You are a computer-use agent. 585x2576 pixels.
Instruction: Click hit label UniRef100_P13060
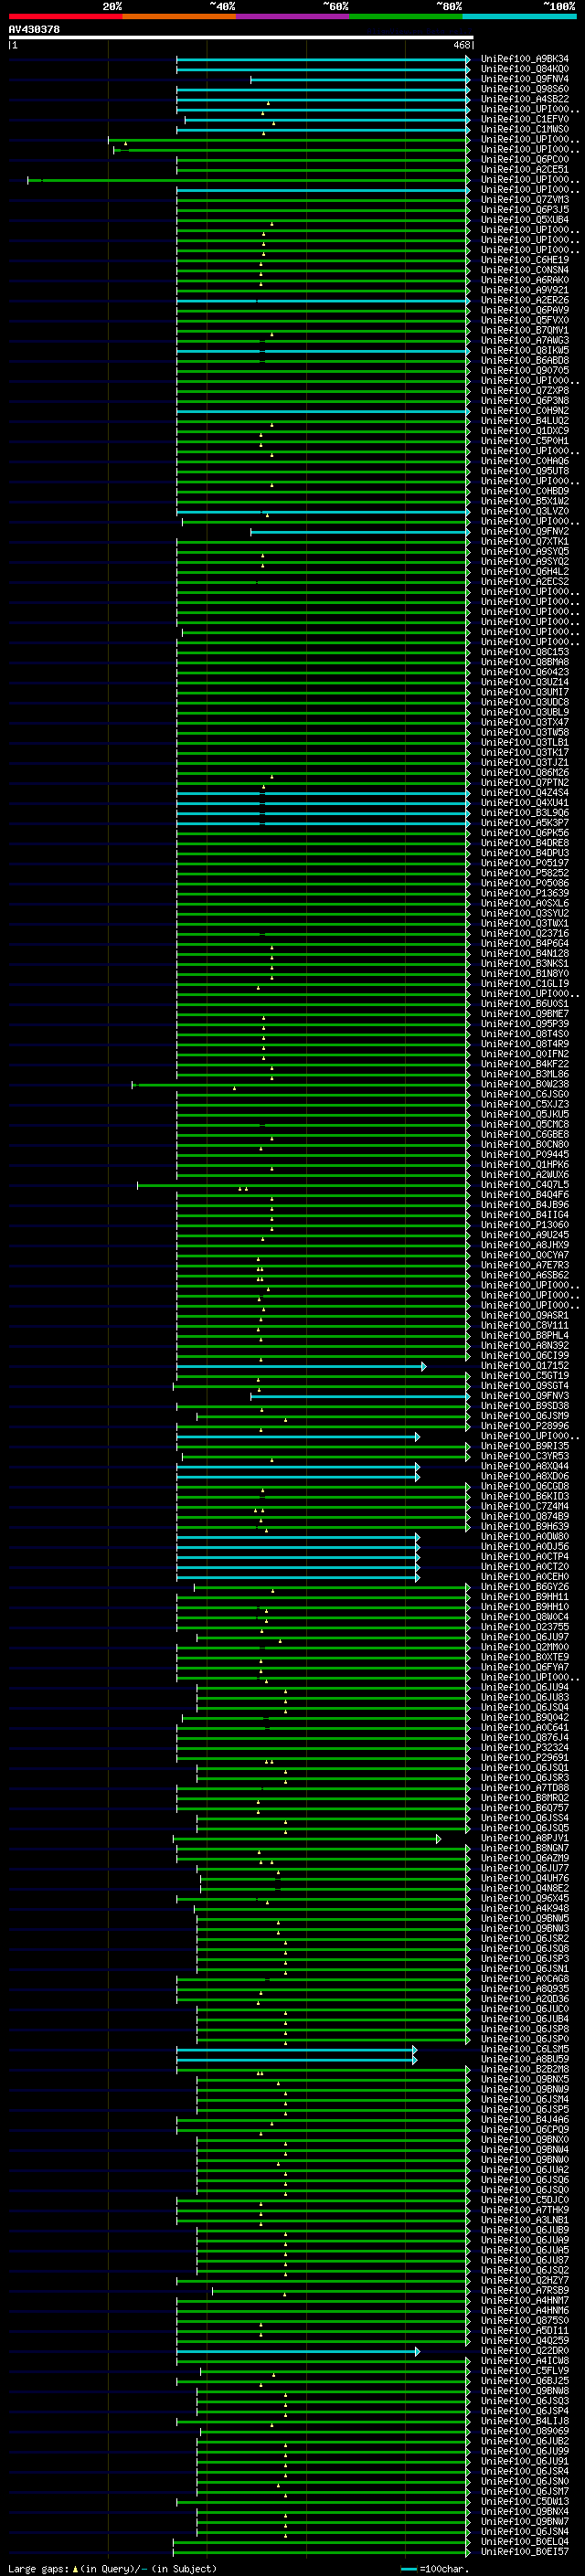coord(525,1225)
